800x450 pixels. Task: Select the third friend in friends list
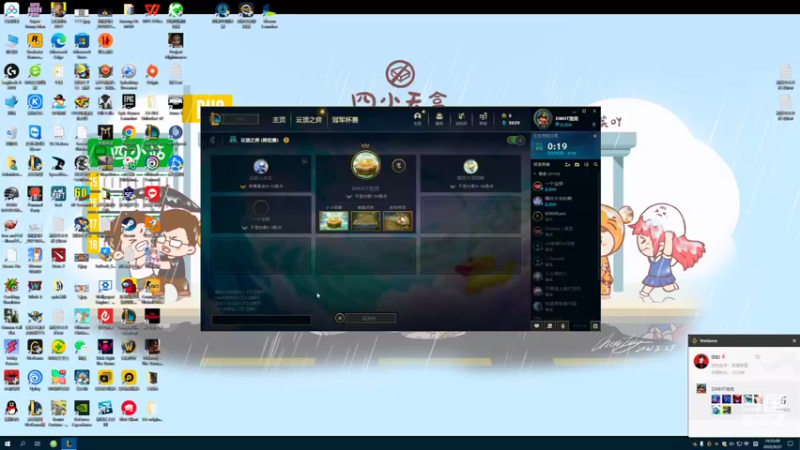point(564,216)
